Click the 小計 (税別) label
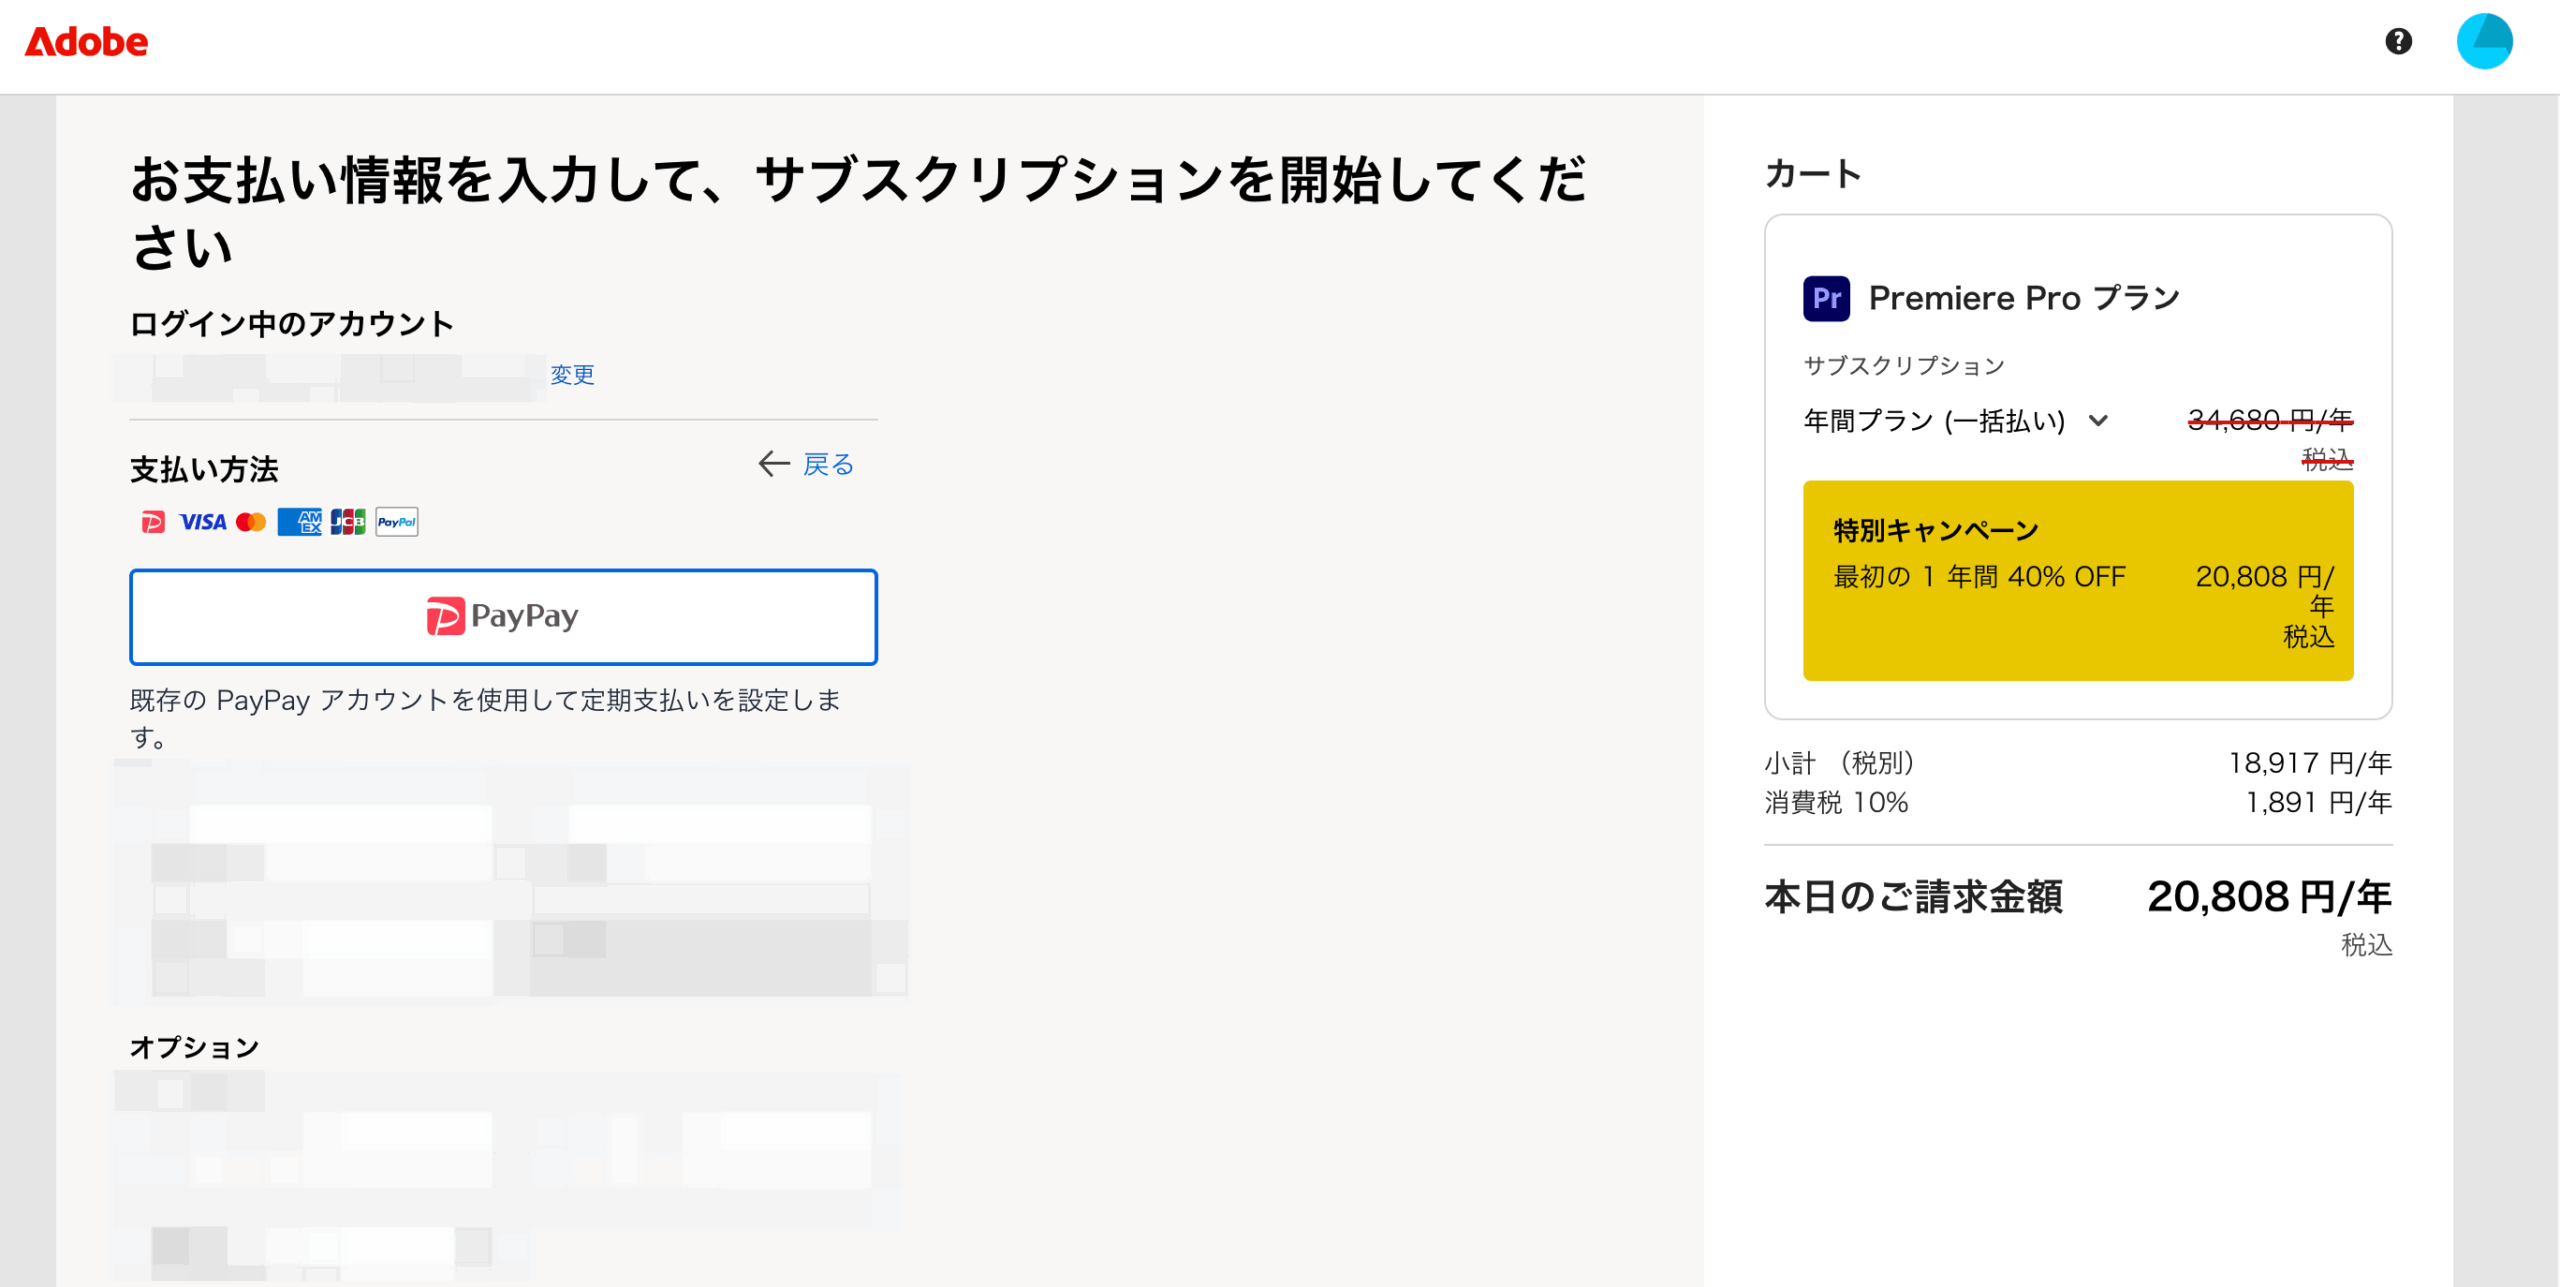 point(1839,764)
